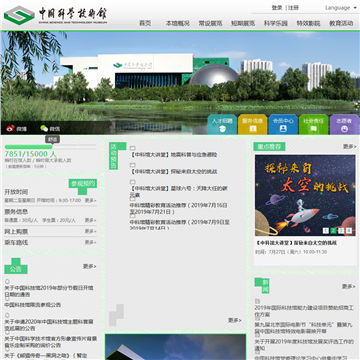The image size is (360, 360).
Task: Click 更多> in the 重点推荐 section
Action: [350, 146]
